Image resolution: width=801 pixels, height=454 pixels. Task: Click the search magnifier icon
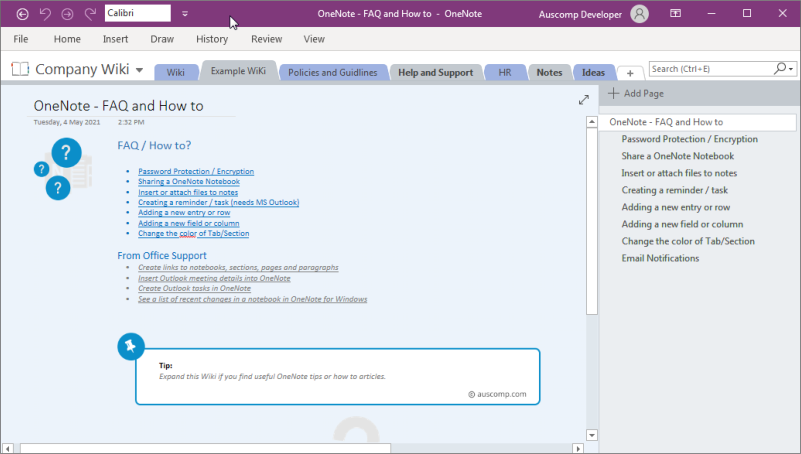780,68
